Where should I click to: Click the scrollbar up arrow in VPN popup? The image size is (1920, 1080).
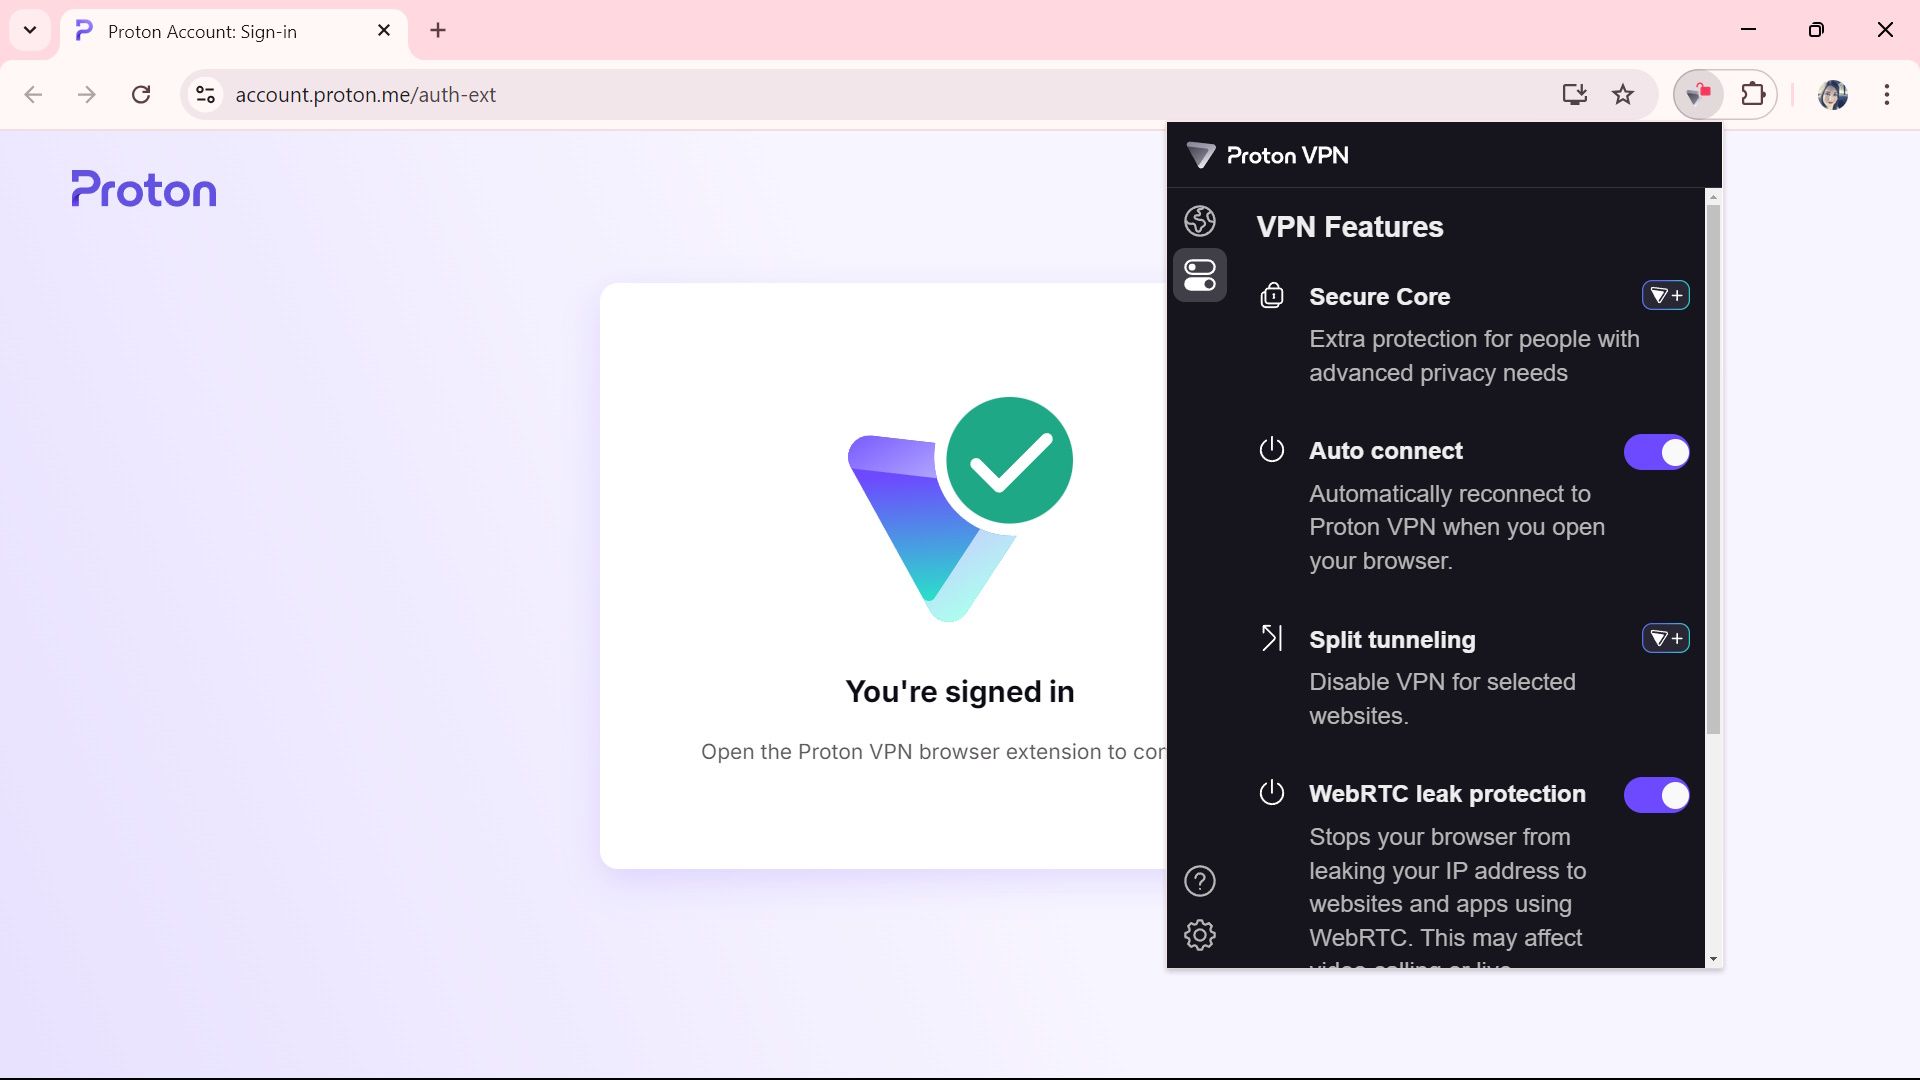1713,197
